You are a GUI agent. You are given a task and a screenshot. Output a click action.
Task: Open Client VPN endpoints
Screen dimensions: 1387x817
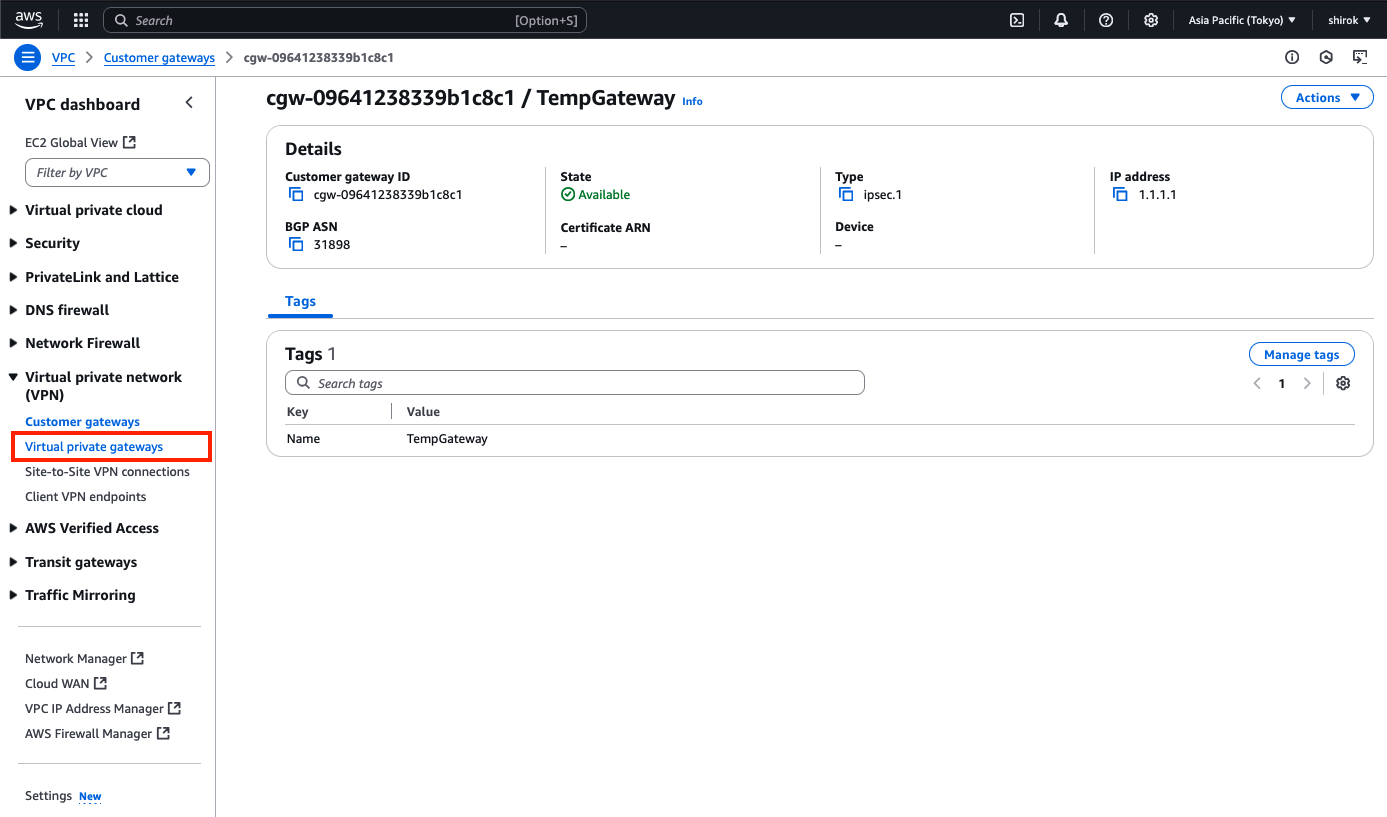click(85, 497)
